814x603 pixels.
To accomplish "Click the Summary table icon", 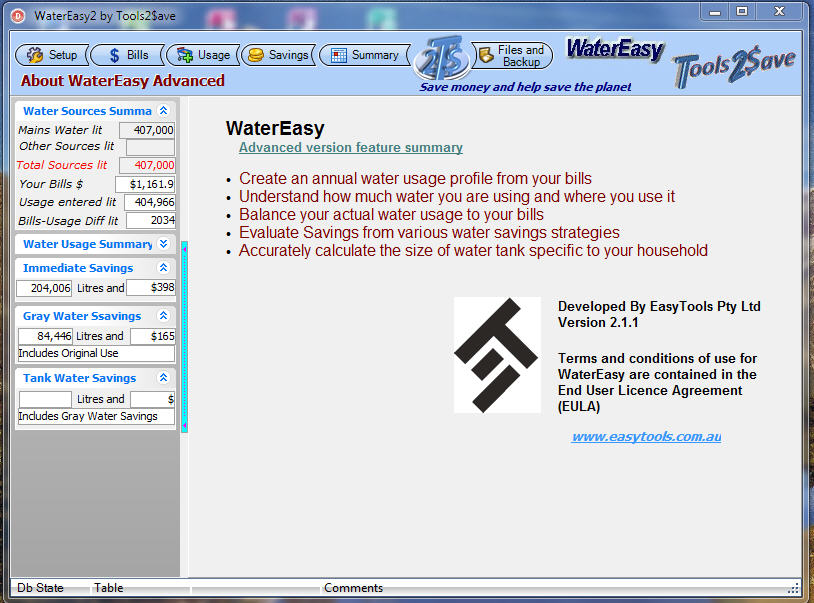I will [x=339, y=55].
